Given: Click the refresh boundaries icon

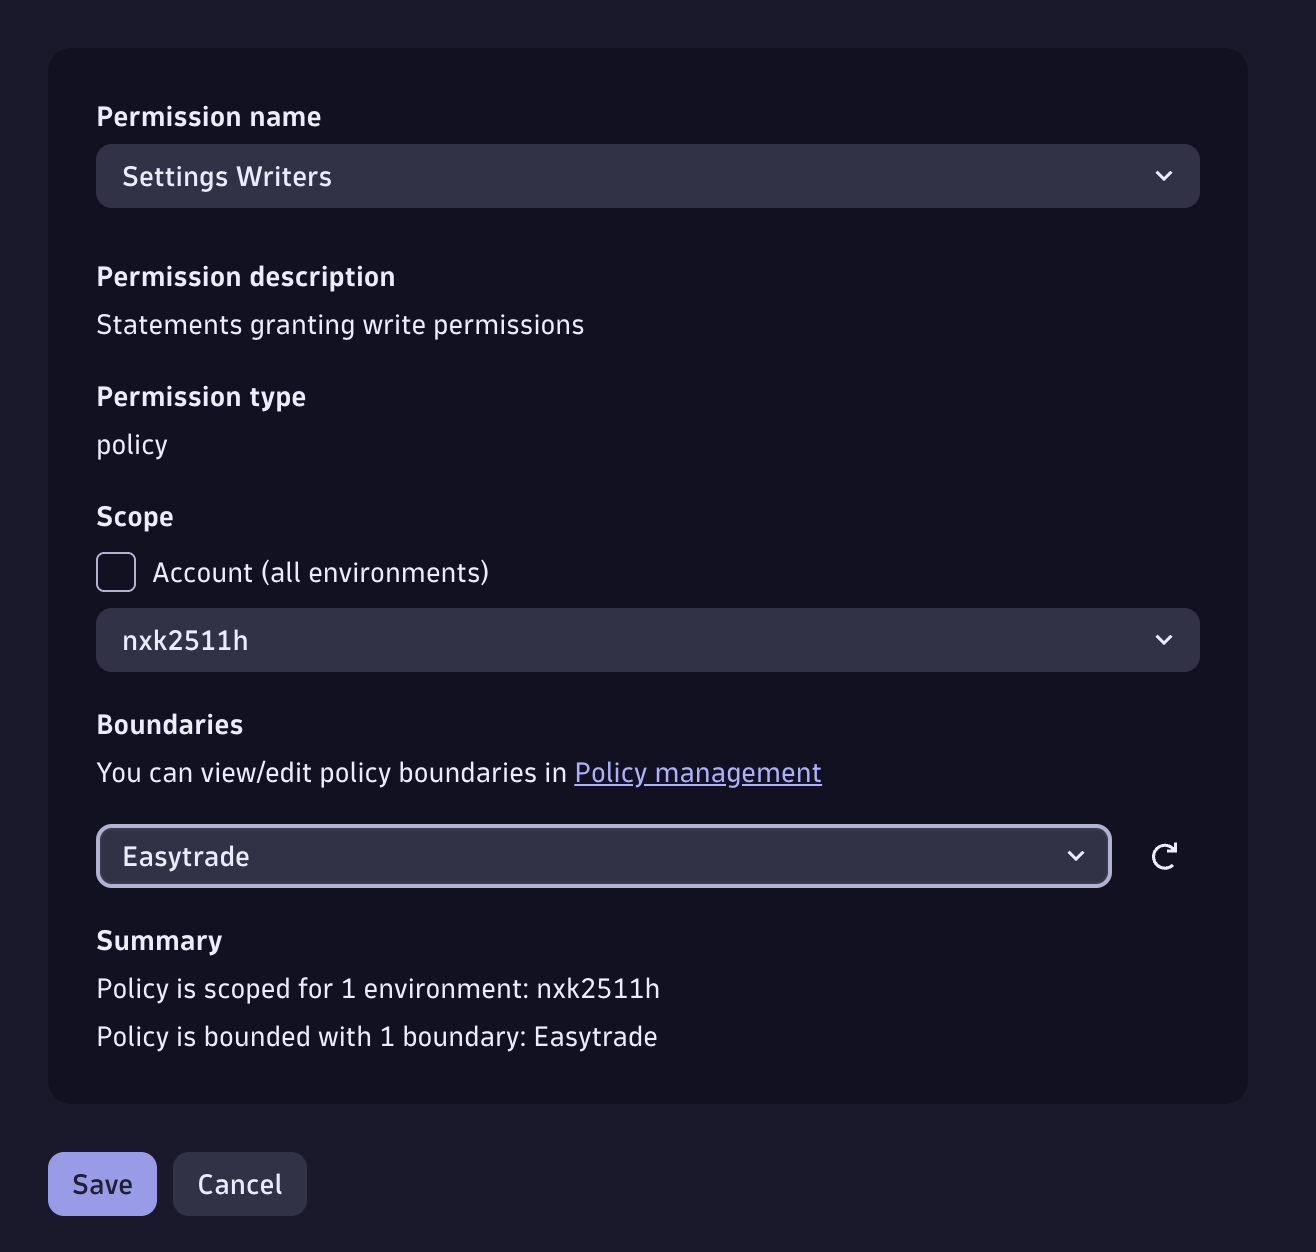Looking at the screenshot, I should (1164, 856).
